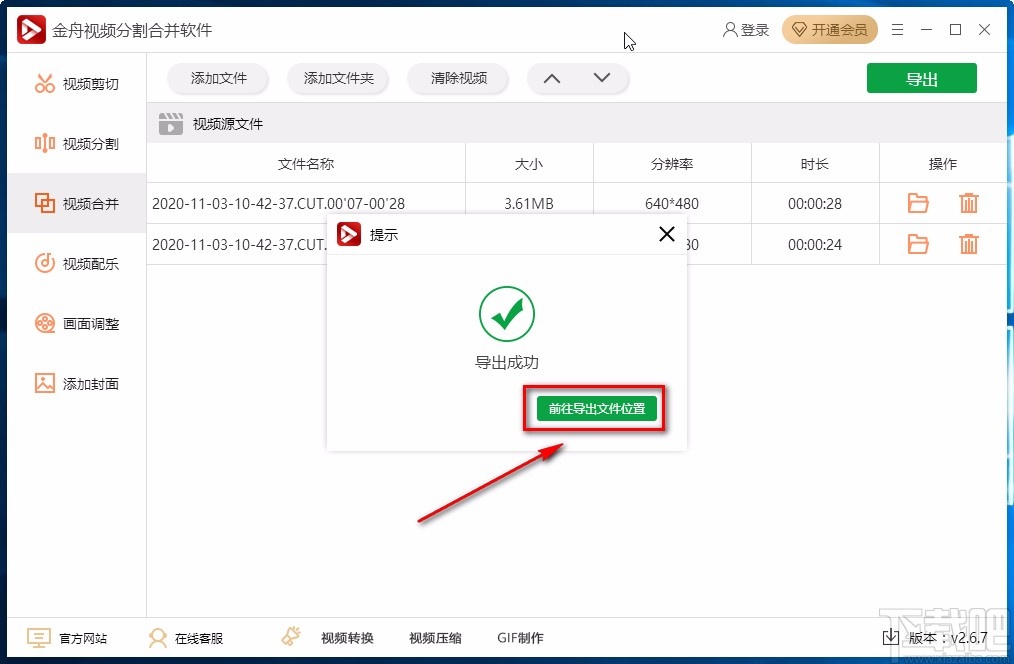The height and width of the screenshot is (664, 1014).
Task: Select the 视频配乐 music tool
Action: (77, 263)
